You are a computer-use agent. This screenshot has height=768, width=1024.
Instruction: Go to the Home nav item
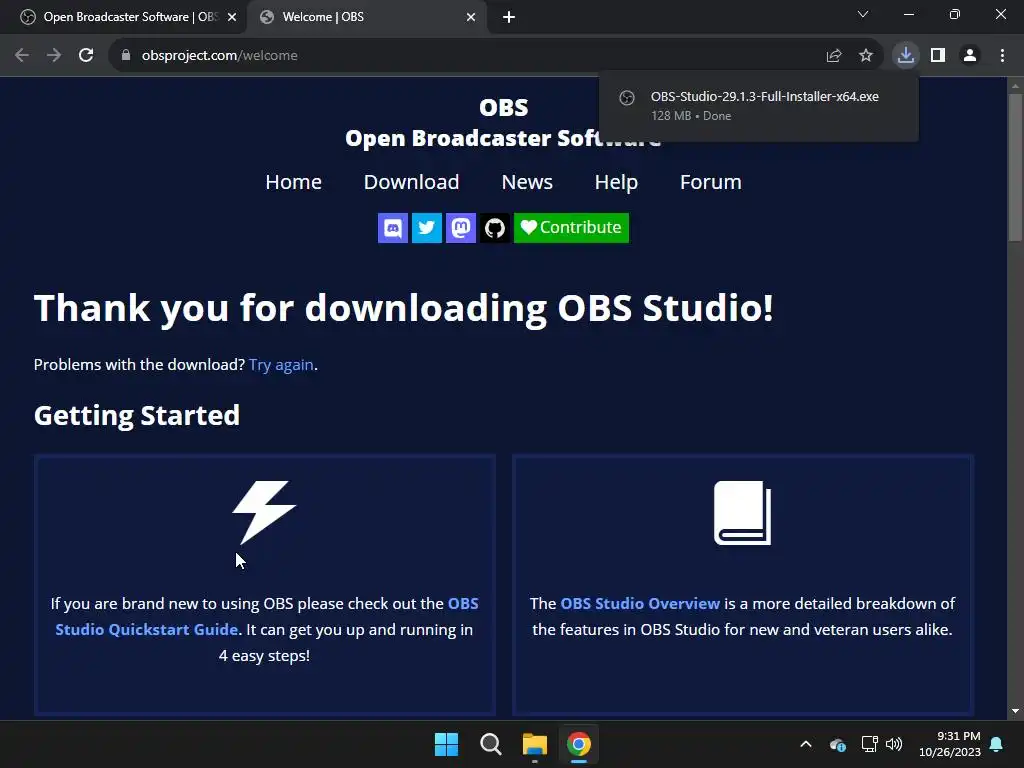(x=293, y=182)
